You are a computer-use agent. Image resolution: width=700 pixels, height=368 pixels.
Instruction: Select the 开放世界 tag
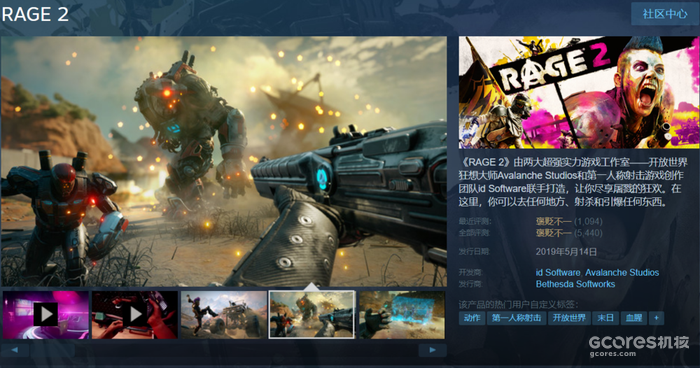pyautogui.click(x=569, y=318)
